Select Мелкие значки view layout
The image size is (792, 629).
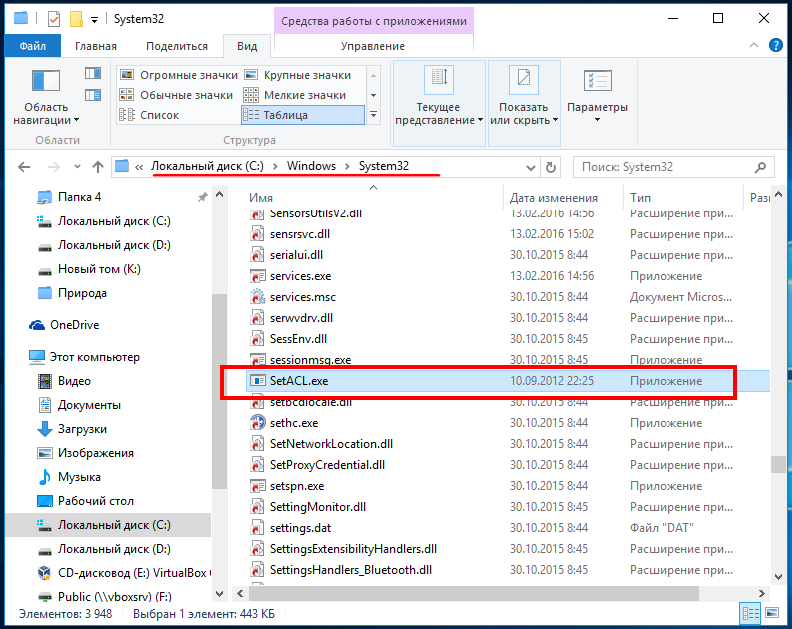pos(295,95)
